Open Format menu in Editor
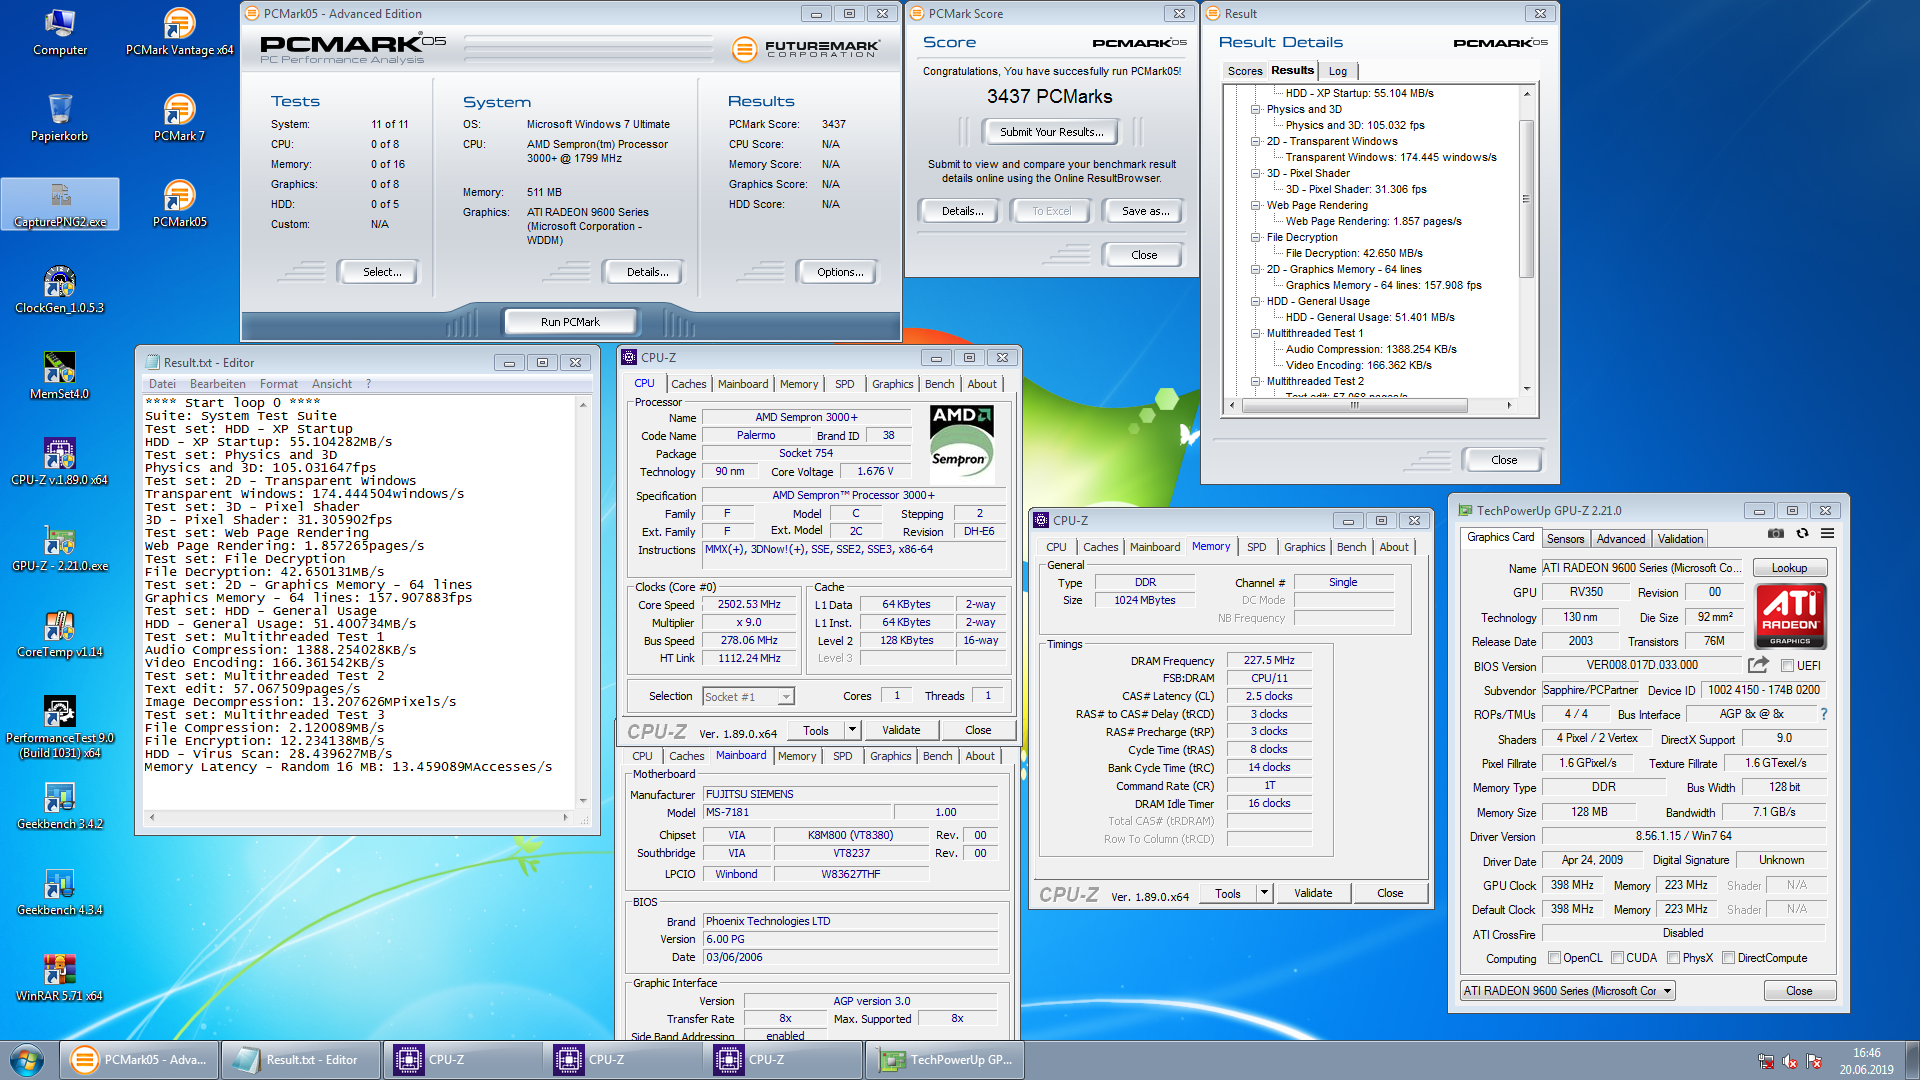 pos(278,384)
